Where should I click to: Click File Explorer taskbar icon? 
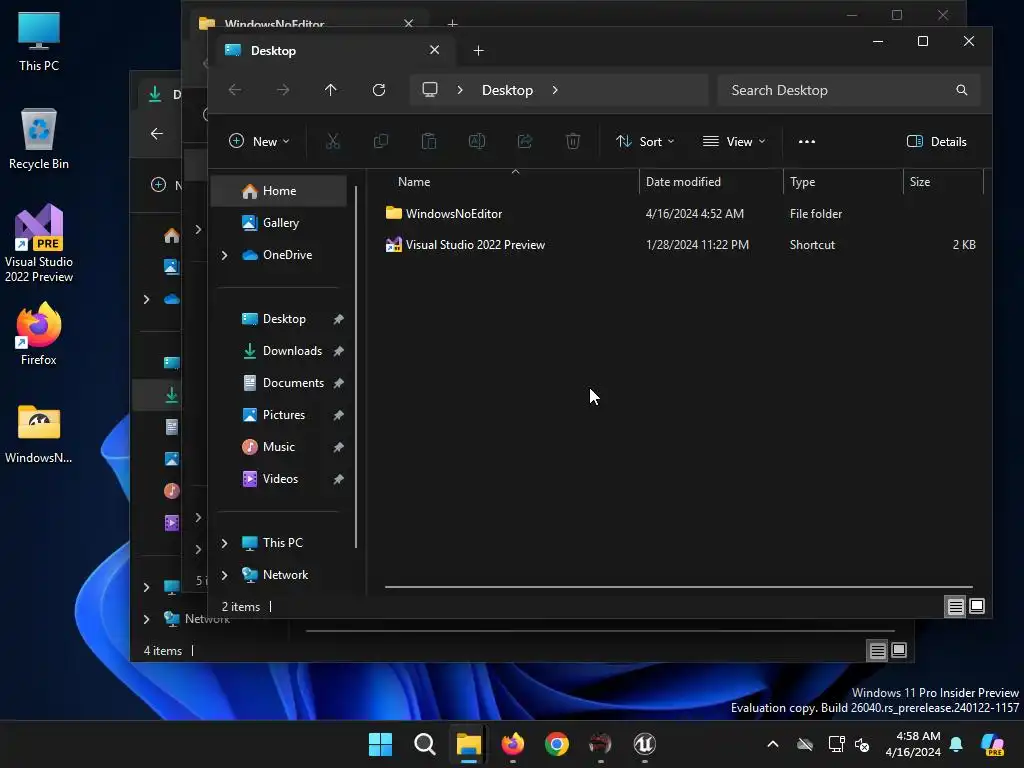[468, 744]
